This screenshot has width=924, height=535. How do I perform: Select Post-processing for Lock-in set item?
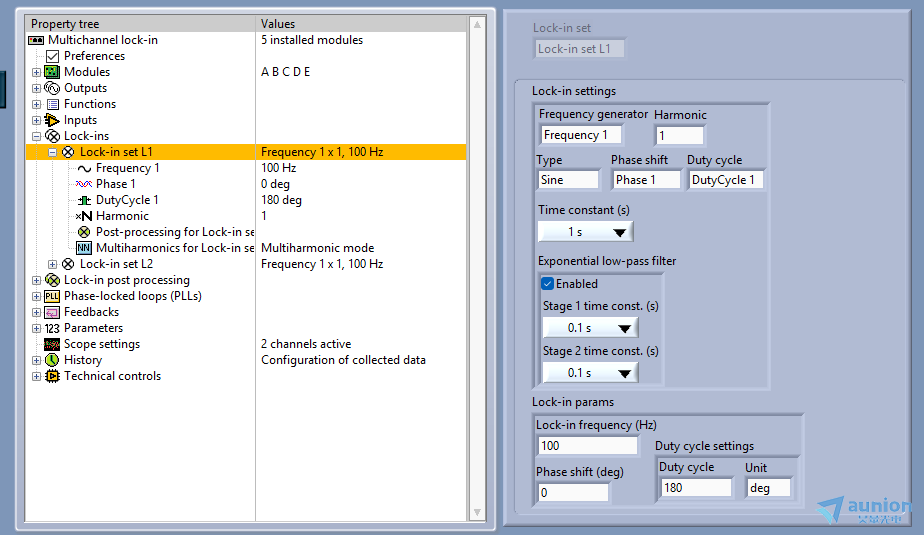pos(175,232)
